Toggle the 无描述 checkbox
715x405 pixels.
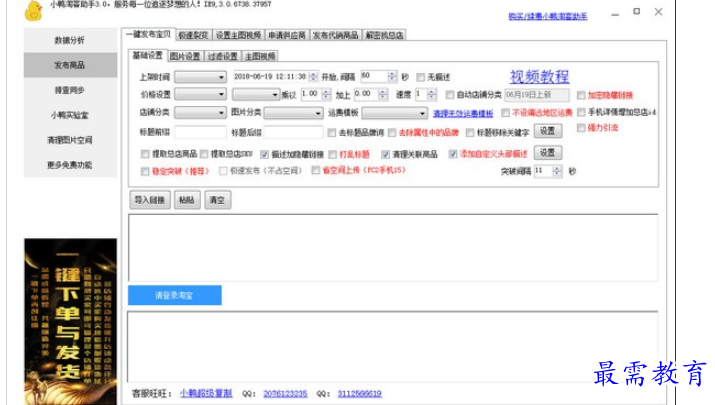[420, 77]
